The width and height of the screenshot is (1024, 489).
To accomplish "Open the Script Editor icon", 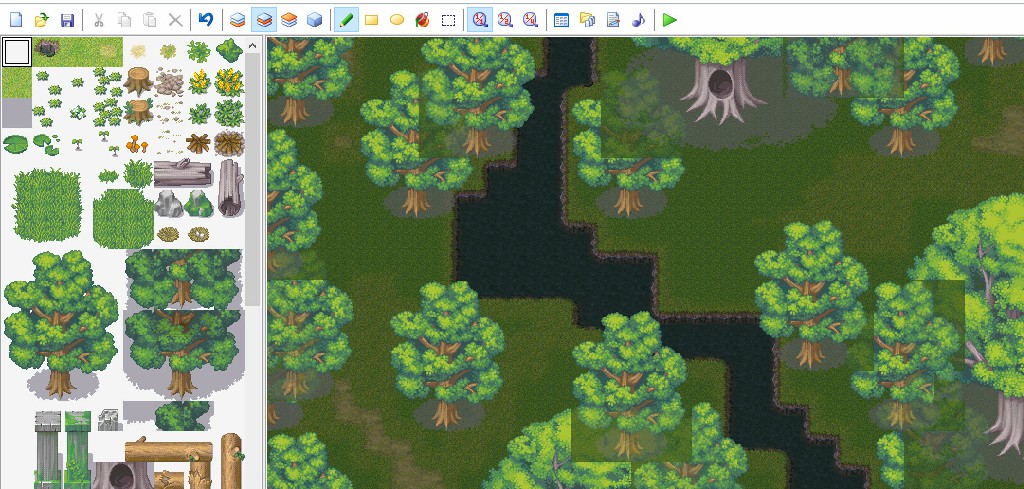I will tap(613, 20).
